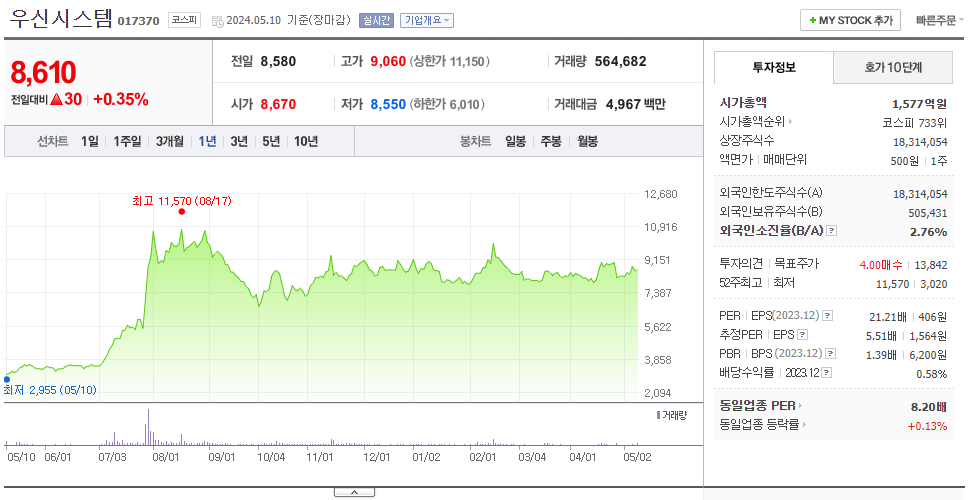Click the 시가총액순위 link
This screenshot has width=968, height=500.
tap(752, 122)
